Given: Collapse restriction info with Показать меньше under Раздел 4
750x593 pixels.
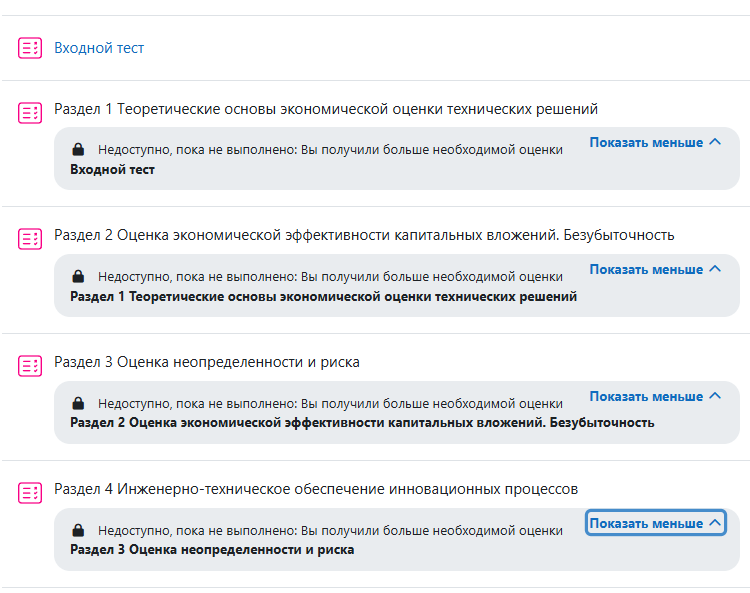Looking at the screenshot, I should coord(656,523).
